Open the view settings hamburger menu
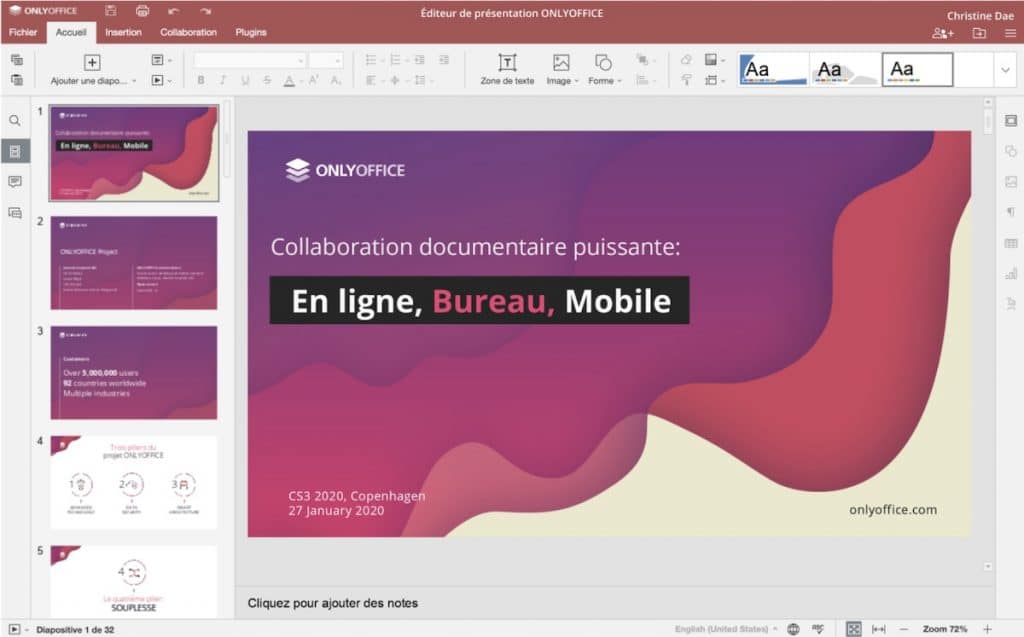The width and height of the screenshot is (1024, 637). pos(1010,33)
